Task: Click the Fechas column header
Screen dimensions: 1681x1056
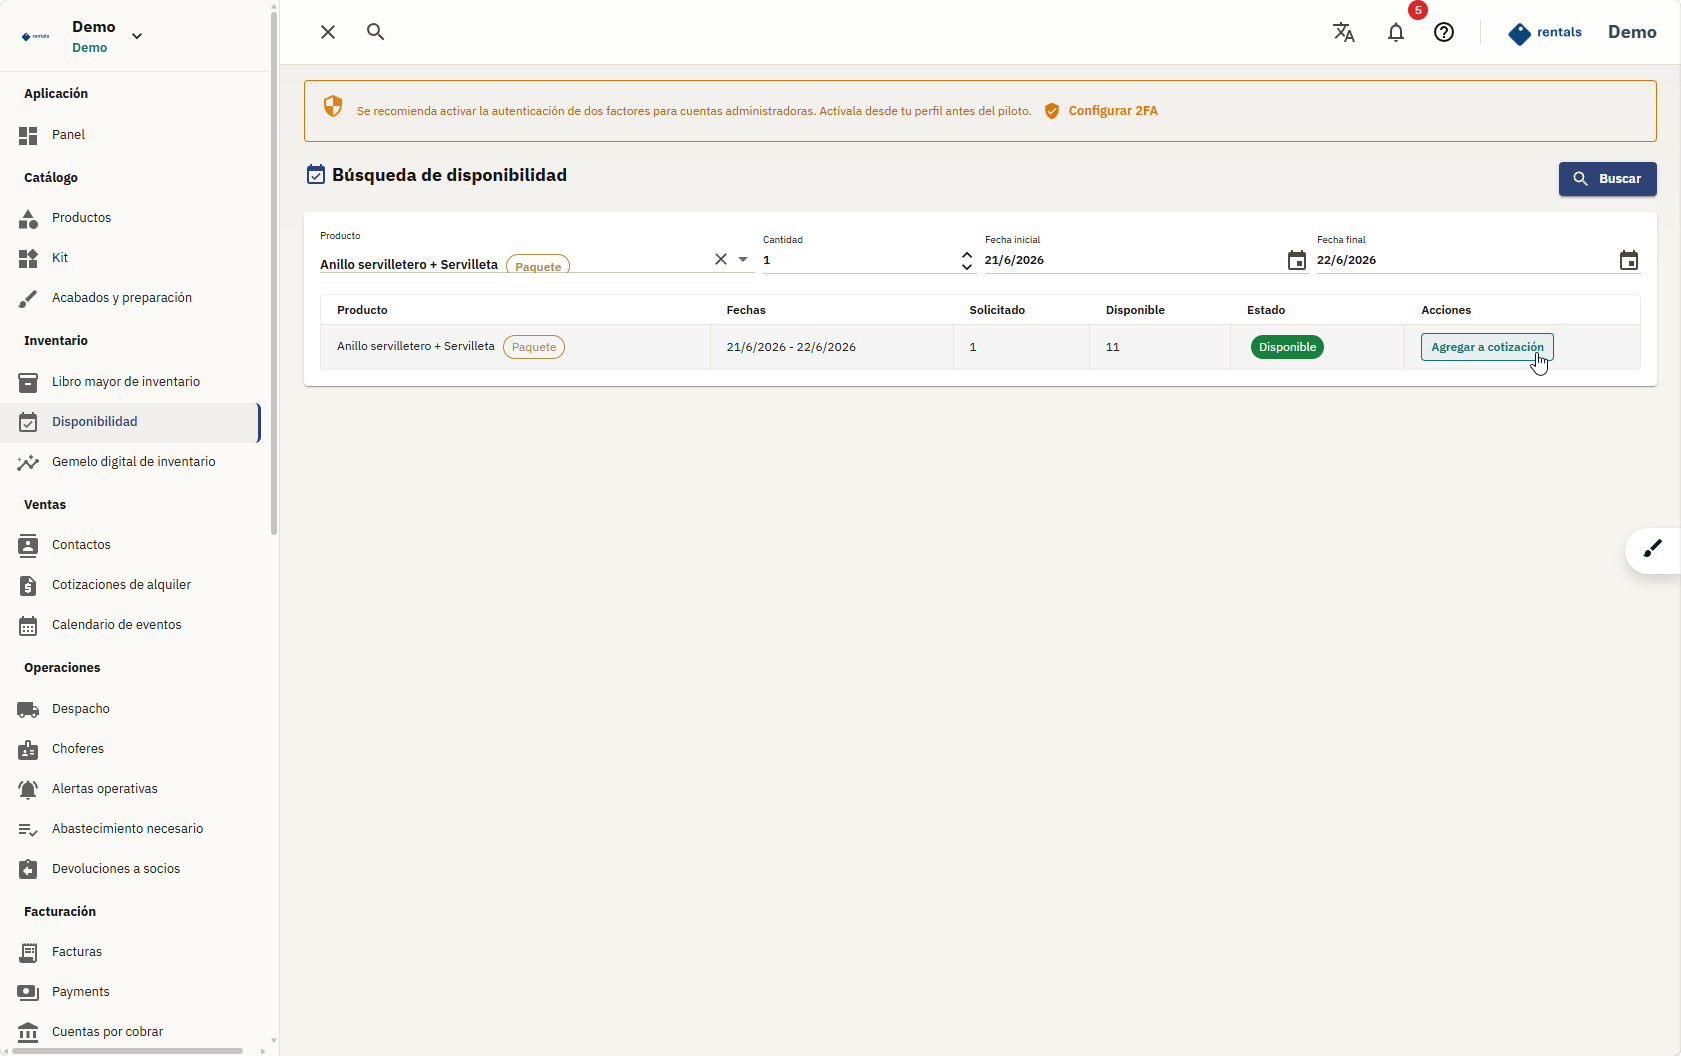Action: [x=746, y=310]
